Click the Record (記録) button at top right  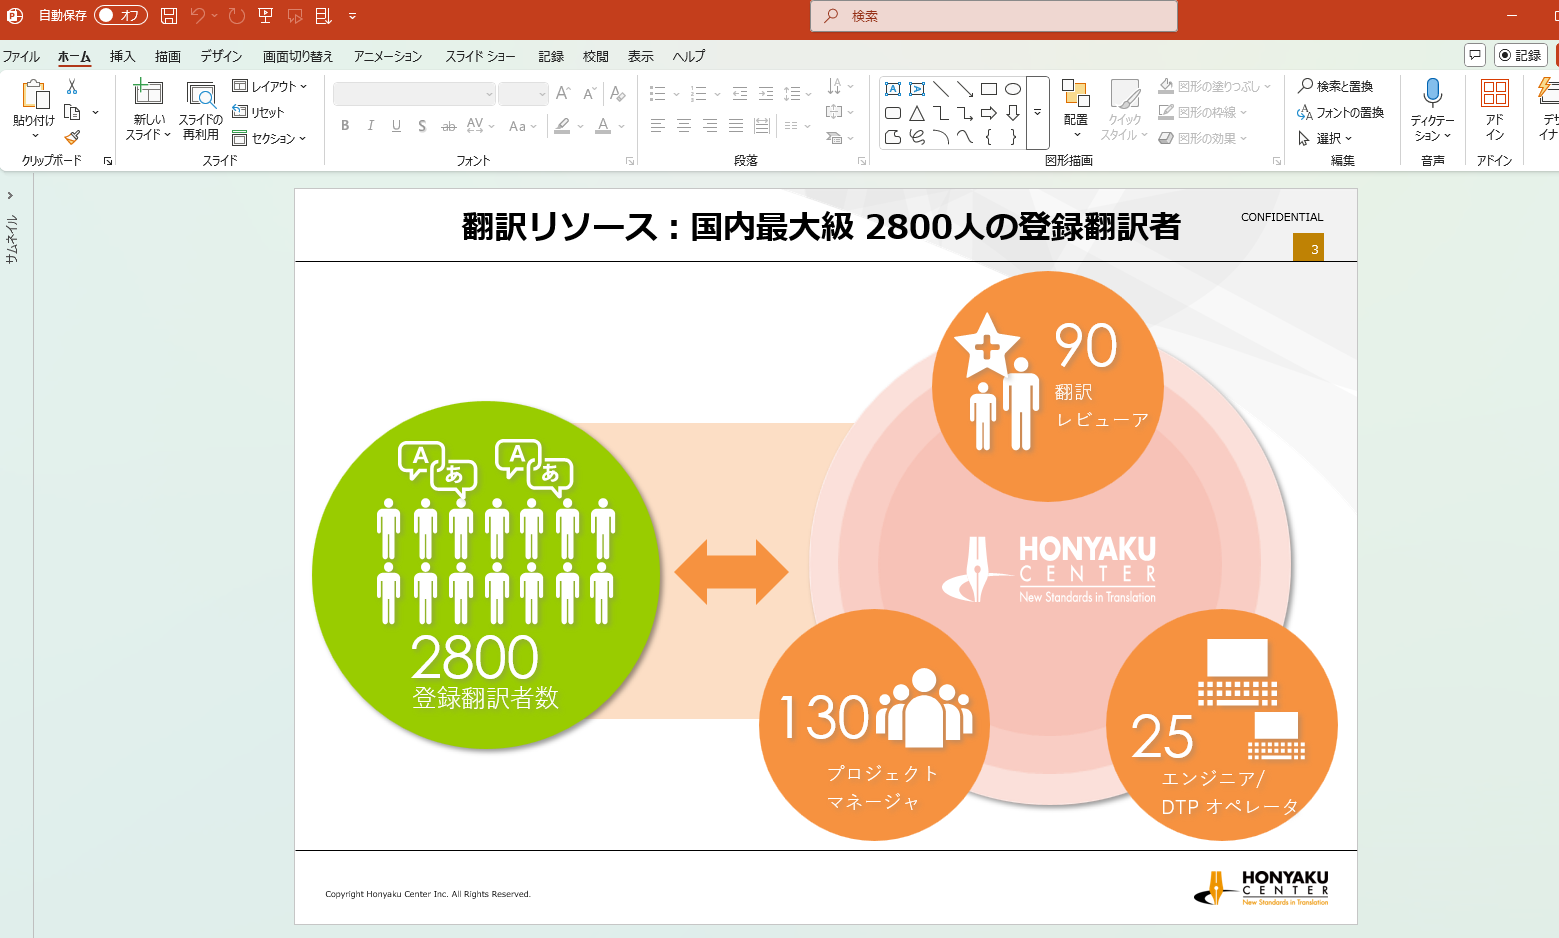1521,55
